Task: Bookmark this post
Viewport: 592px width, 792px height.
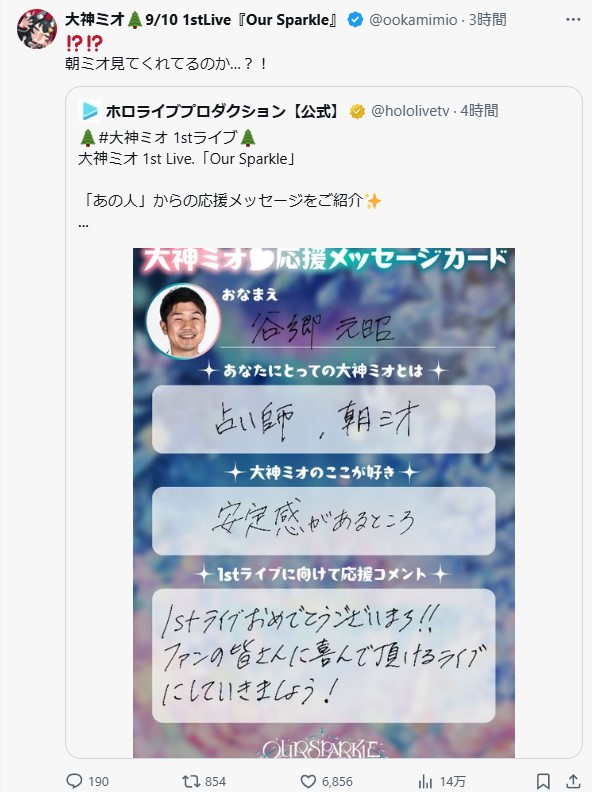Action: click(x=543, y=781)
